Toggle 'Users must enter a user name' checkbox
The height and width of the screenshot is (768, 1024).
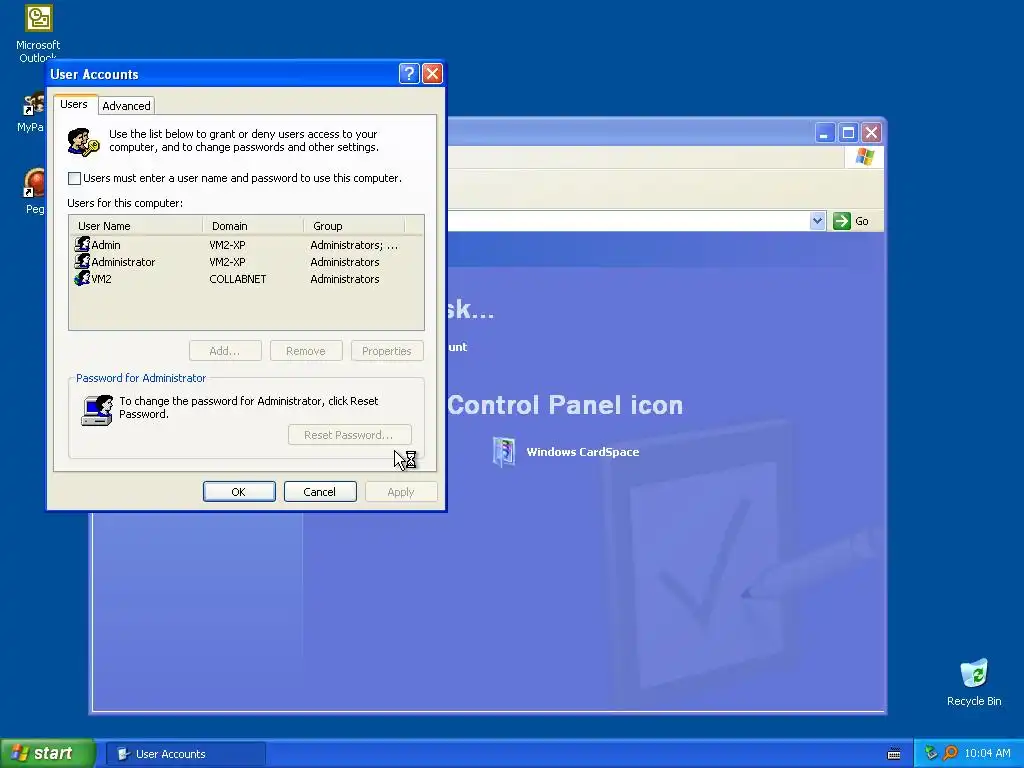tap(74, 178)
